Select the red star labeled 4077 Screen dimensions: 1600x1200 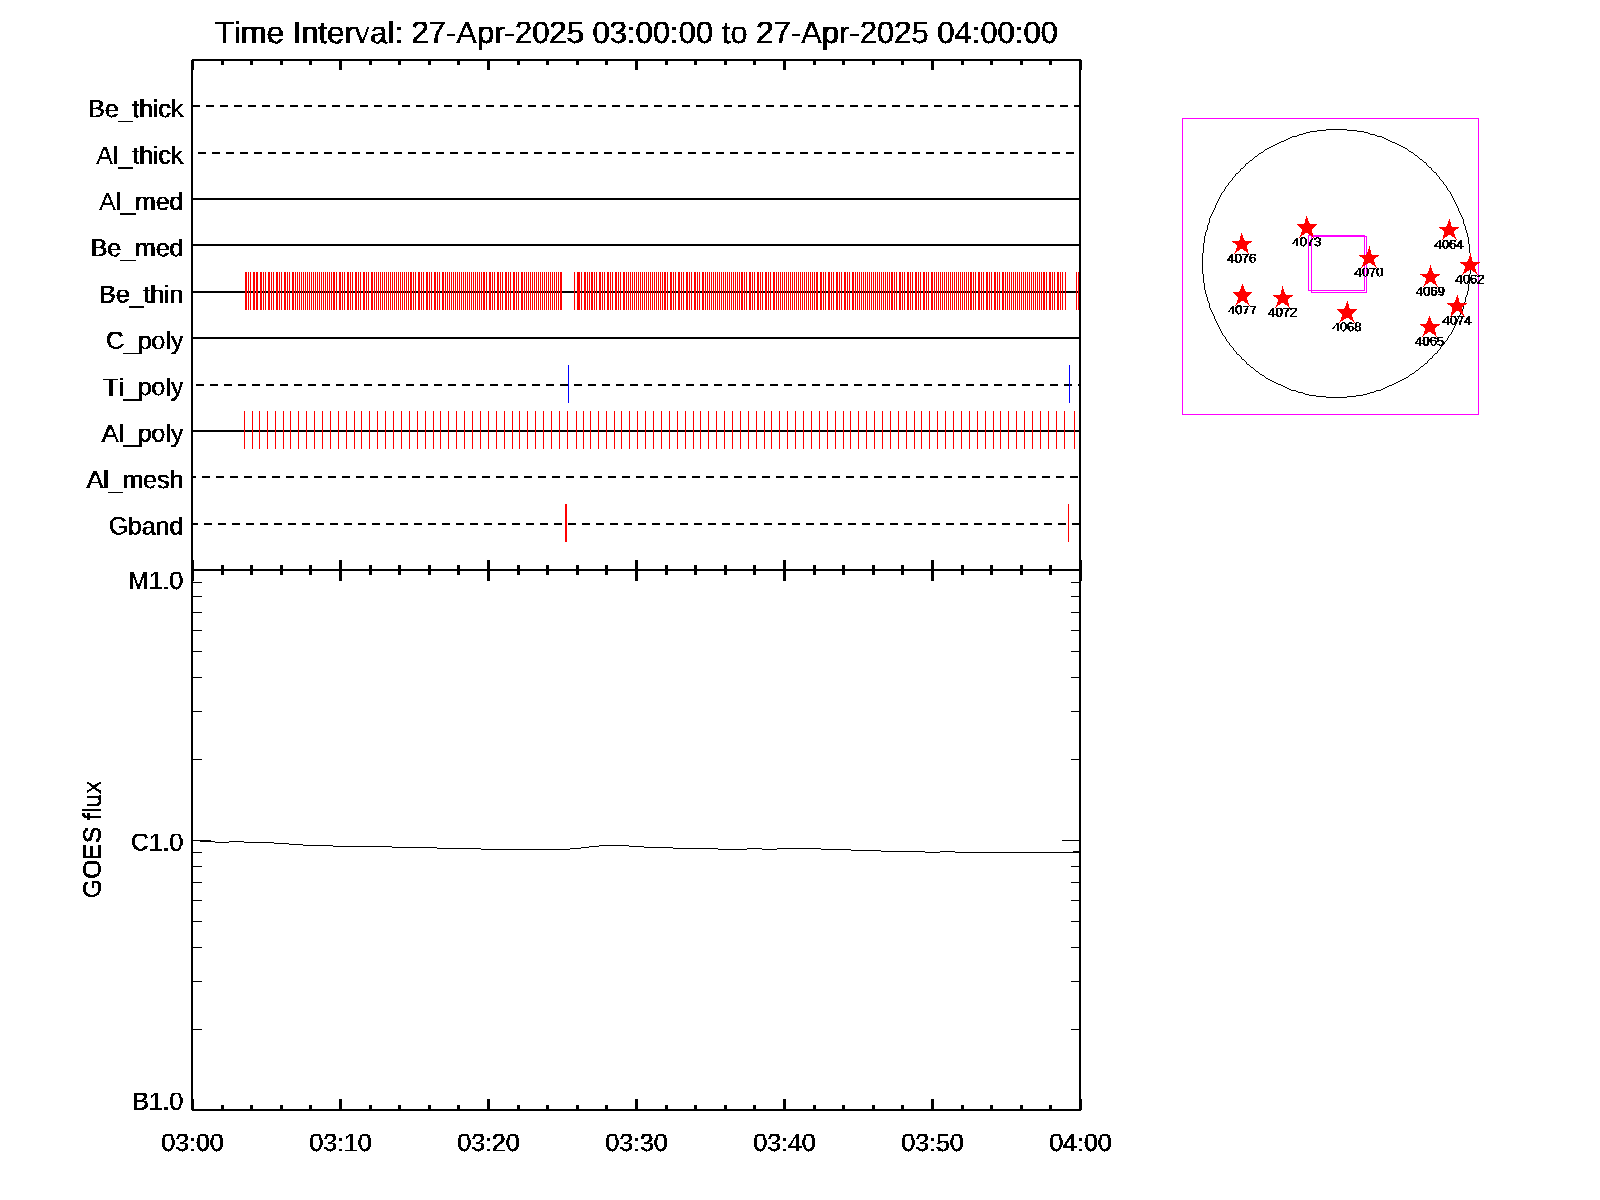[1242, 295]
